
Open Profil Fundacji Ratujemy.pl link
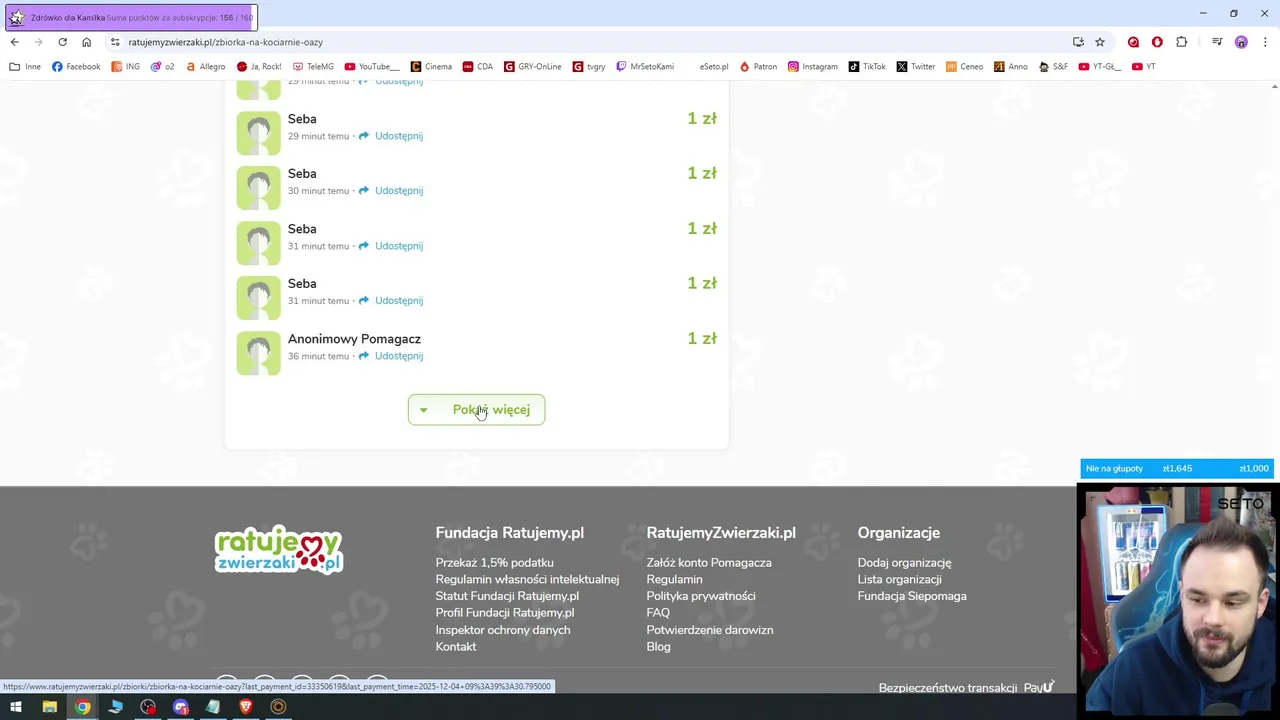(x=505, y=613)
